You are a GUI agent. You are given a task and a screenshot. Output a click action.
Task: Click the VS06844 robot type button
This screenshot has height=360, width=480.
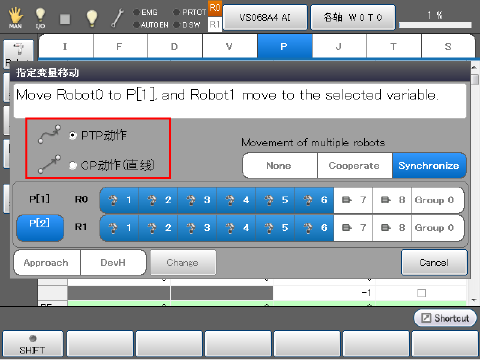pyautogui.click(x=265, y=17)
